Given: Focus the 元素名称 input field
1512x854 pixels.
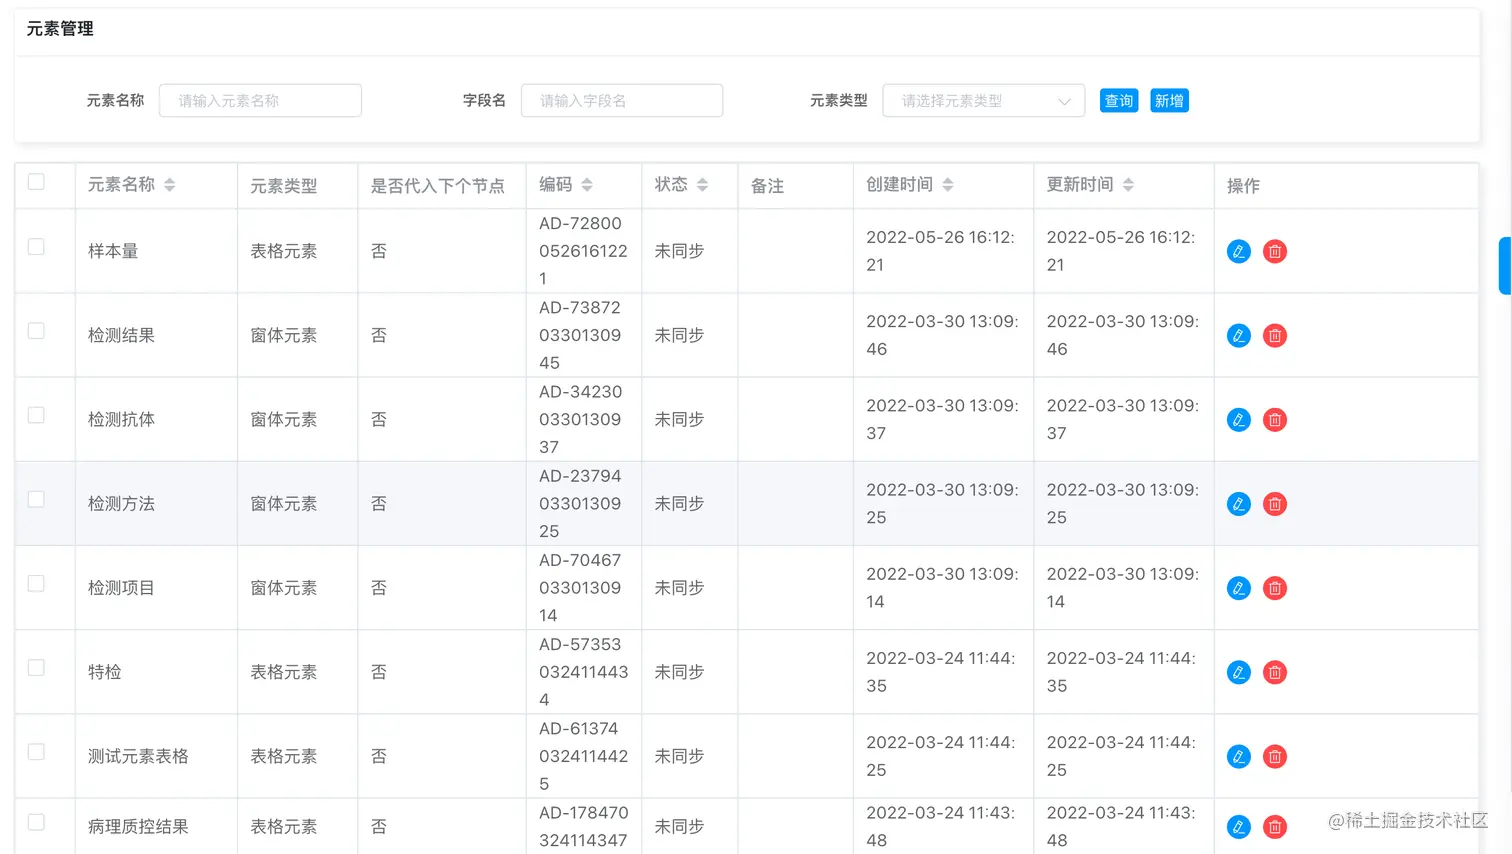Looking at the screenshot, I should click(x=260, y=100).
